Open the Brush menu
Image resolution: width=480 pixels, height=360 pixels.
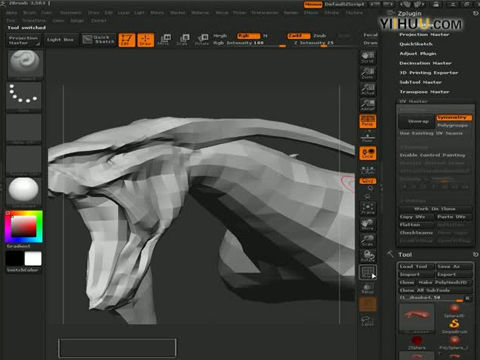(29, 13)
